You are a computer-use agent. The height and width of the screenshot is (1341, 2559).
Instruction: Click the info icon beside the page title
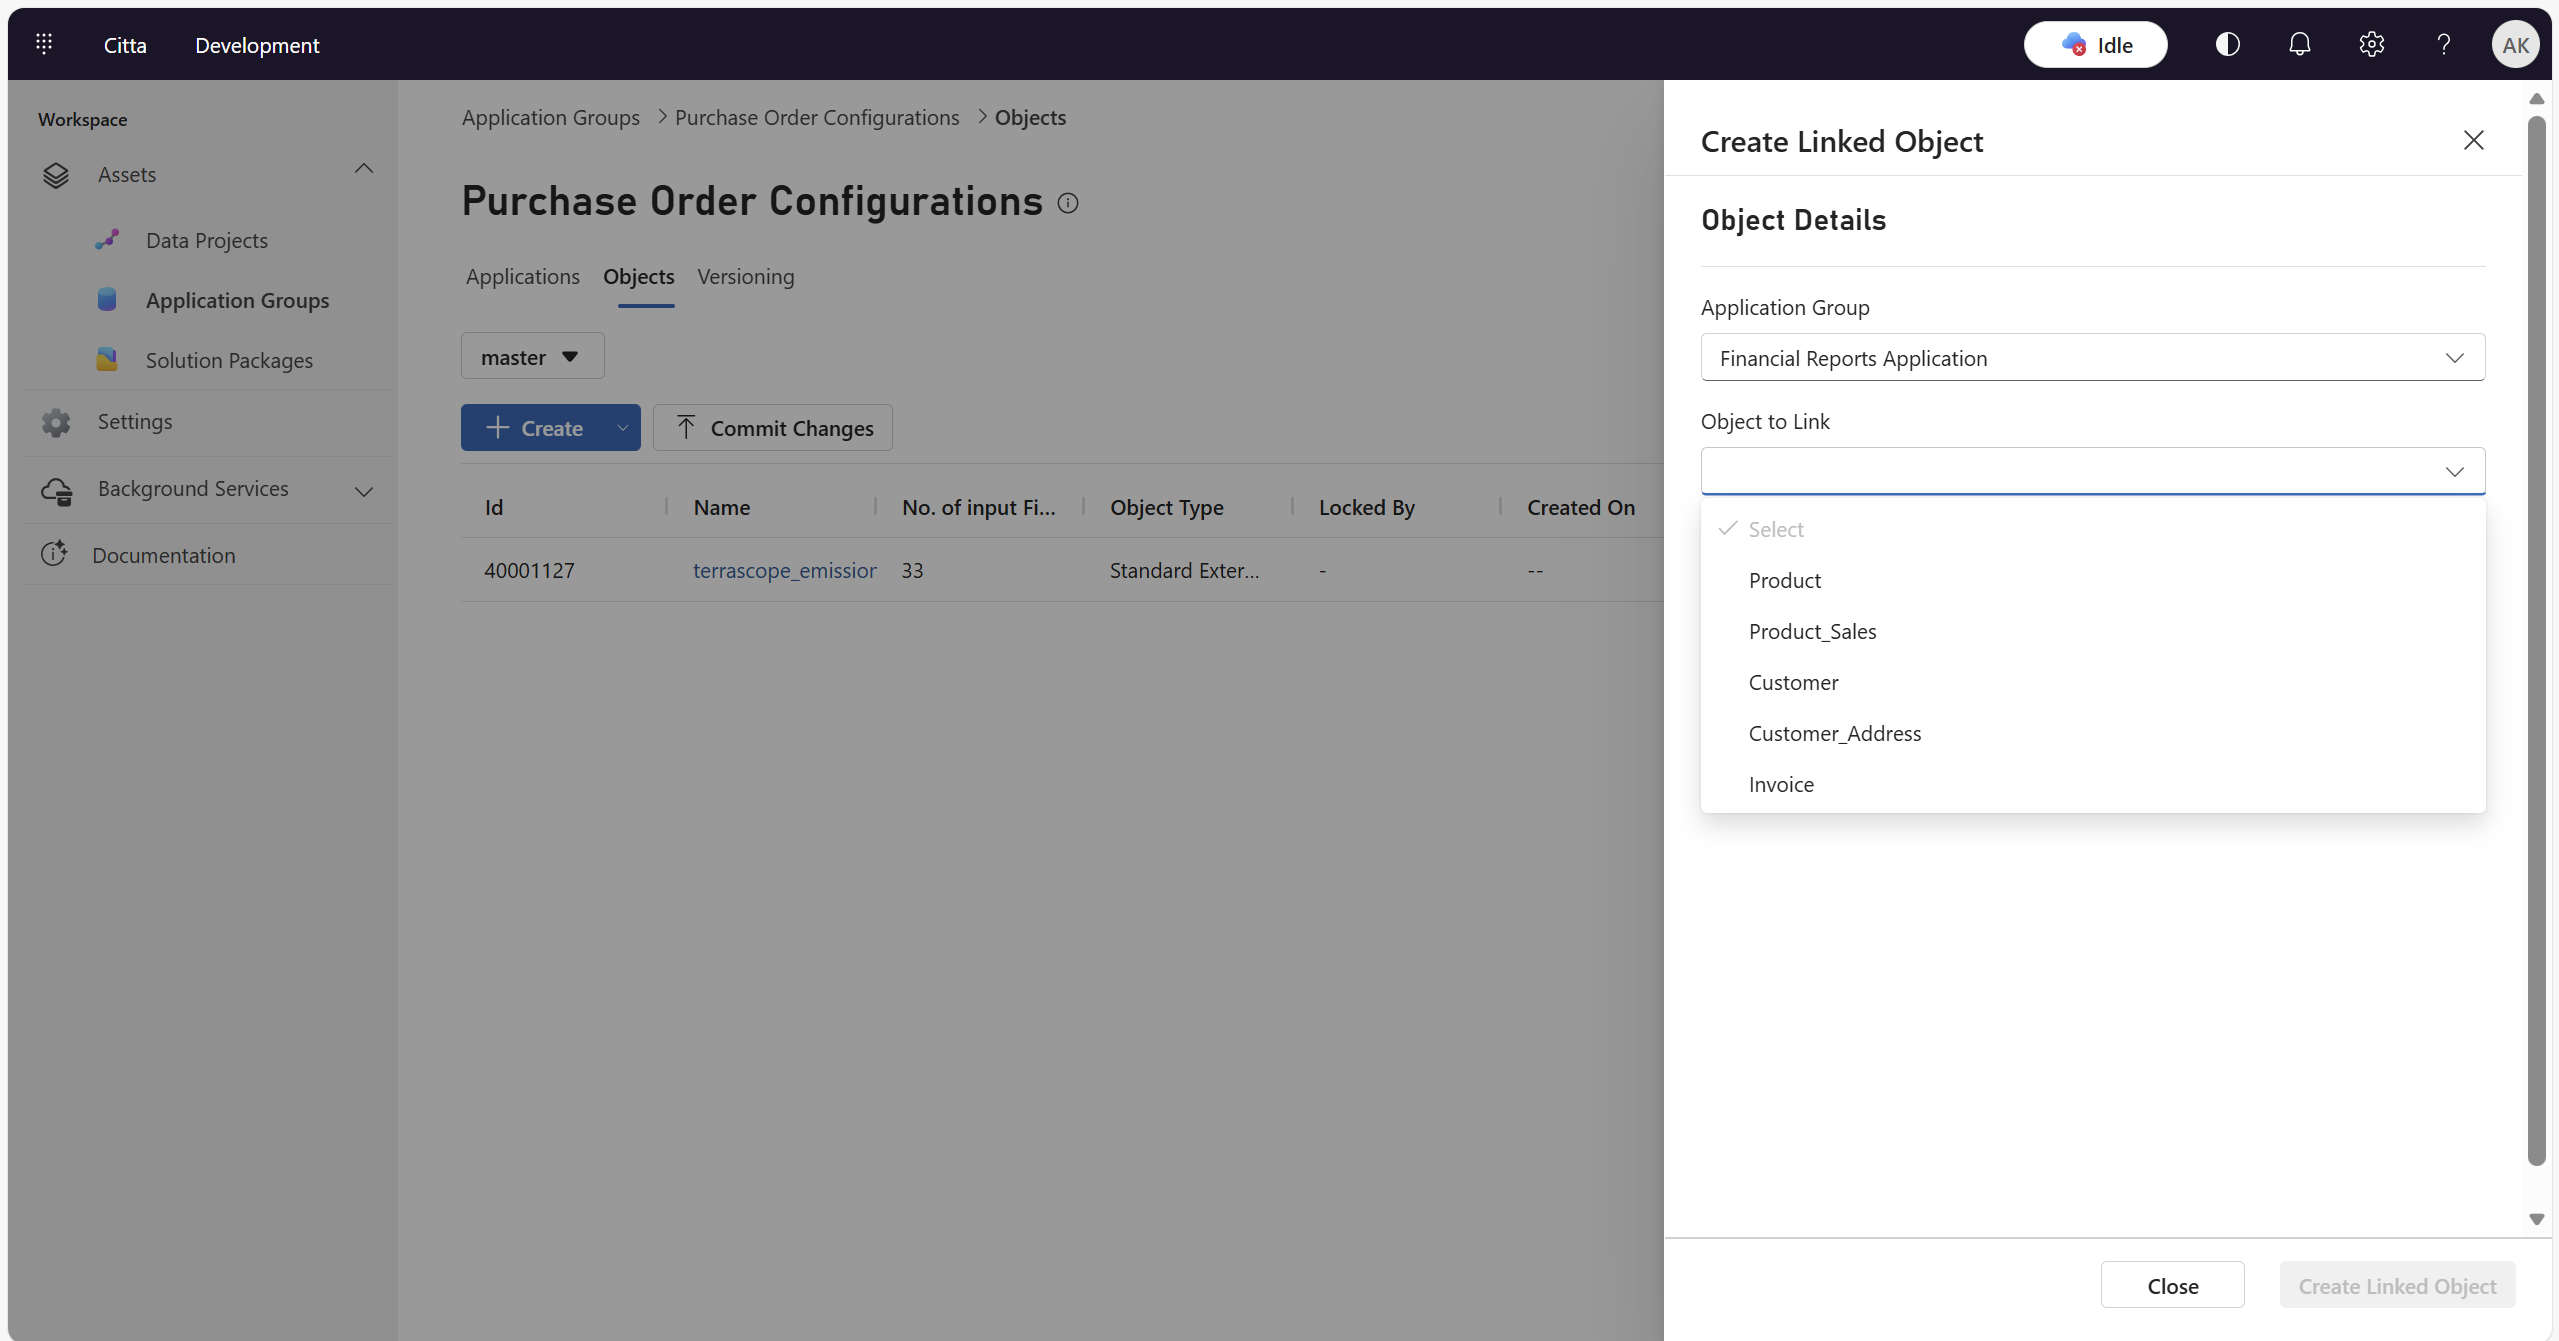[x=1068, y=203]
